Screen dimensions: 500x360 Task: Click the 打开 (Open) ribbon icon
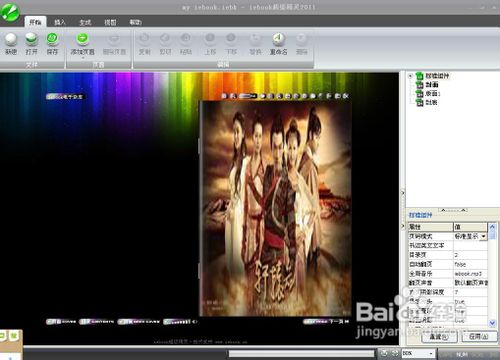coord(31,43)
